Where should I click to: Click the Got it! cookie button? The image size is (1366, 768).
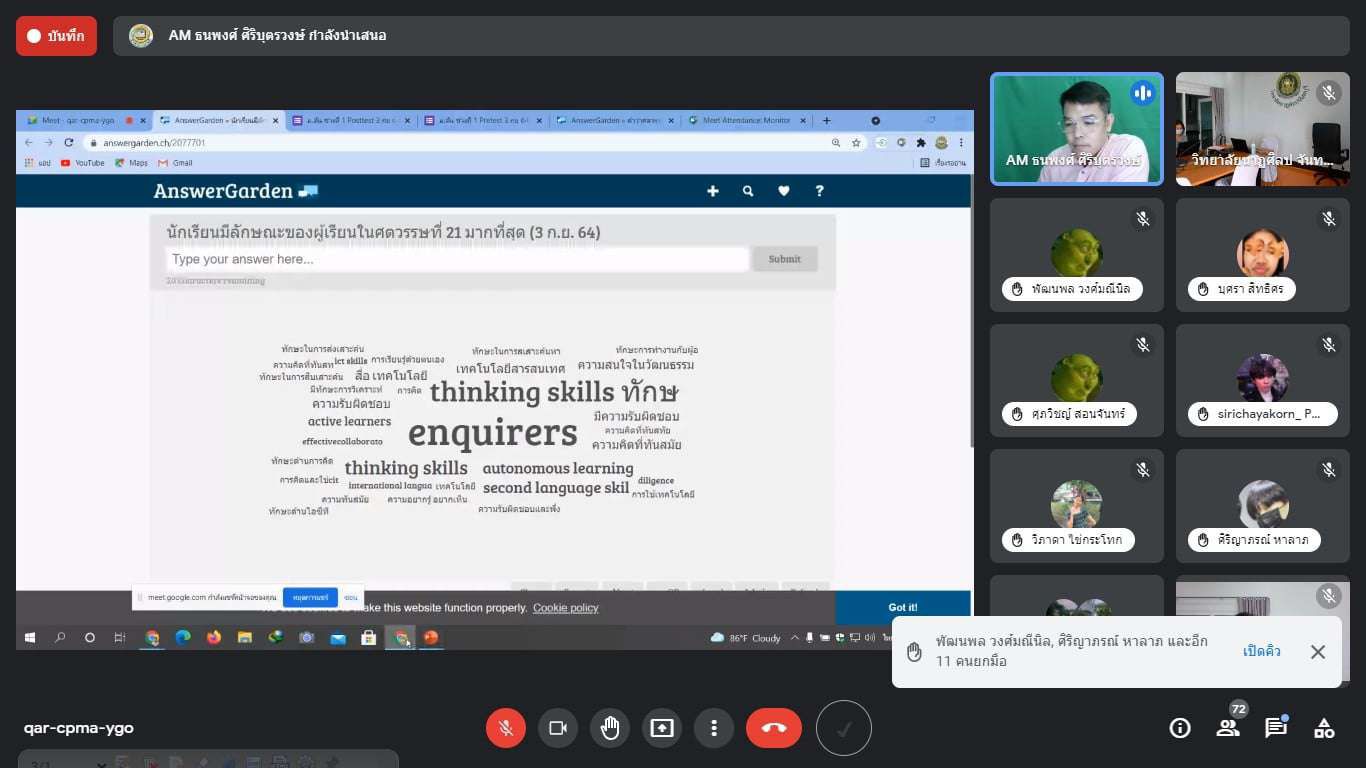point(902,607)
